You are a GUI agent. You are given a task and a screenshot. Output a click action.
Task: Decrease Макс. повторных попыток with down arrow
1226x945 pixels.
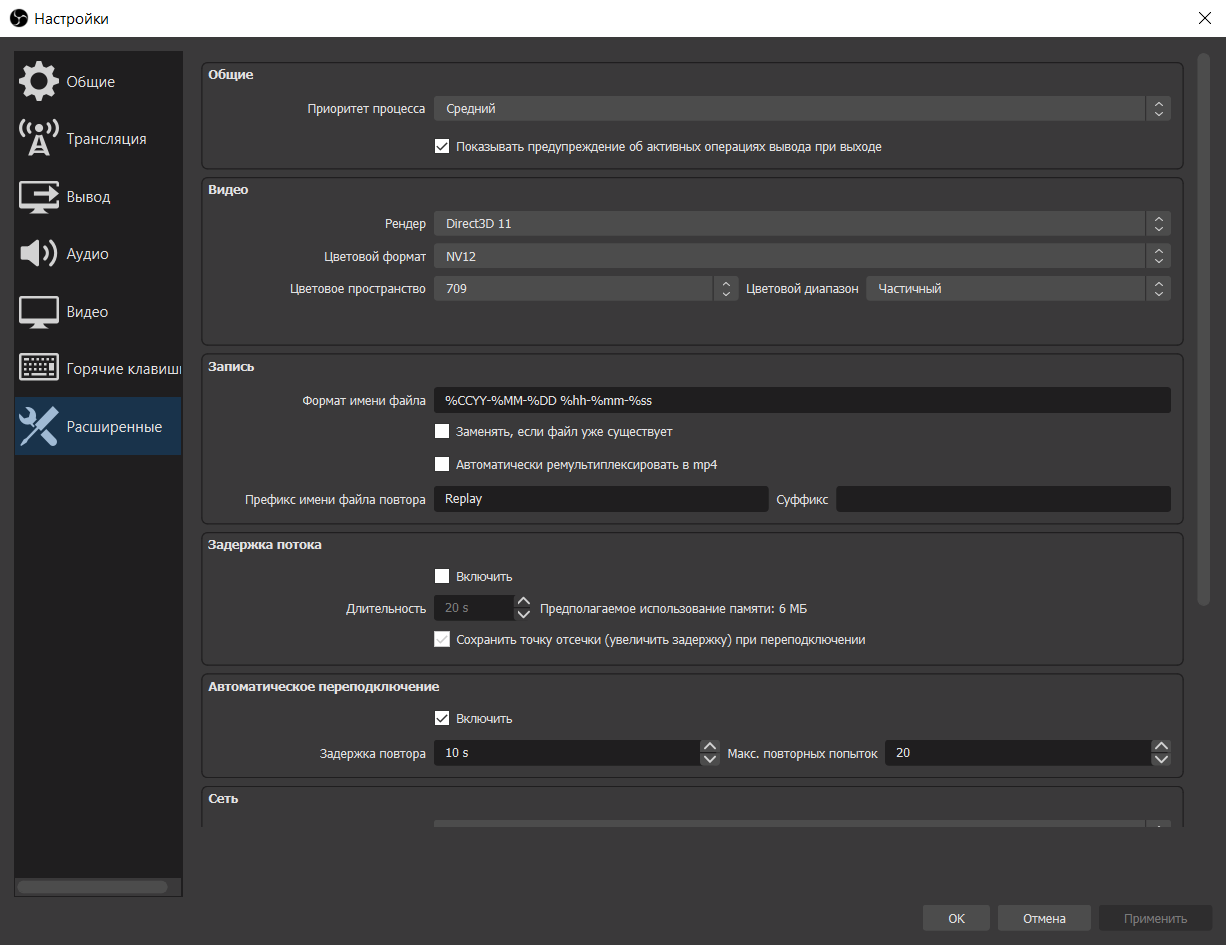coord(1161,759)
